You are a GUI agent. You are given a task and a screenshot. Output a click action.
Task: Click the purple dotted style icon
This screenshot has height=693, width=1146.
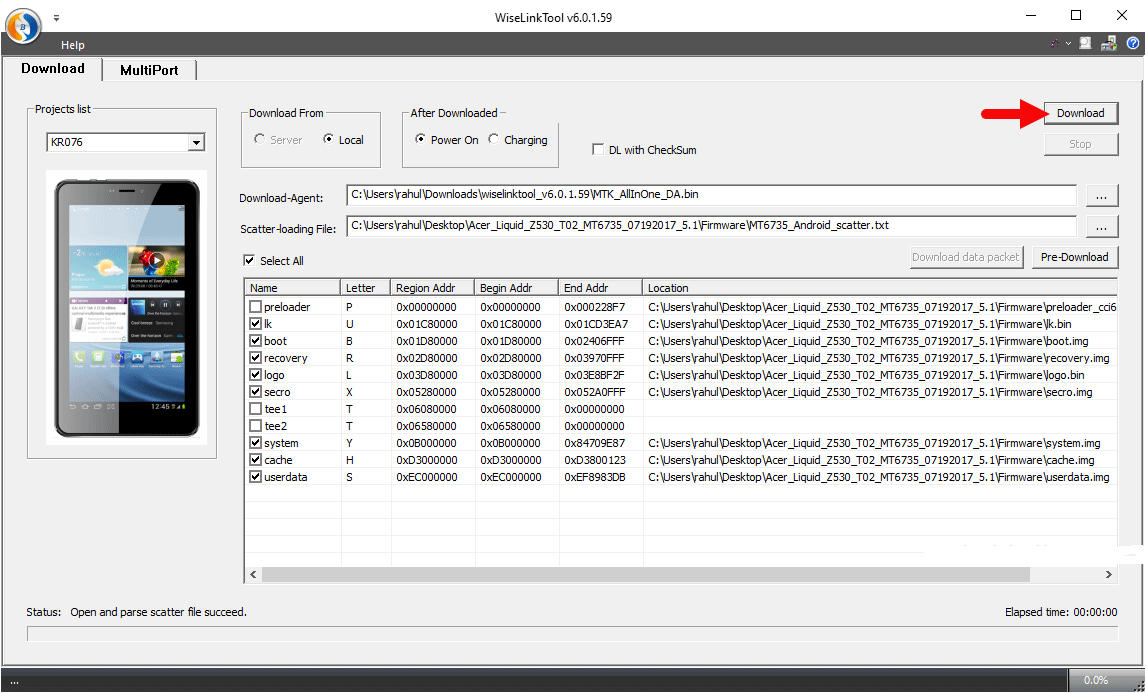[x=1055, y=44]
